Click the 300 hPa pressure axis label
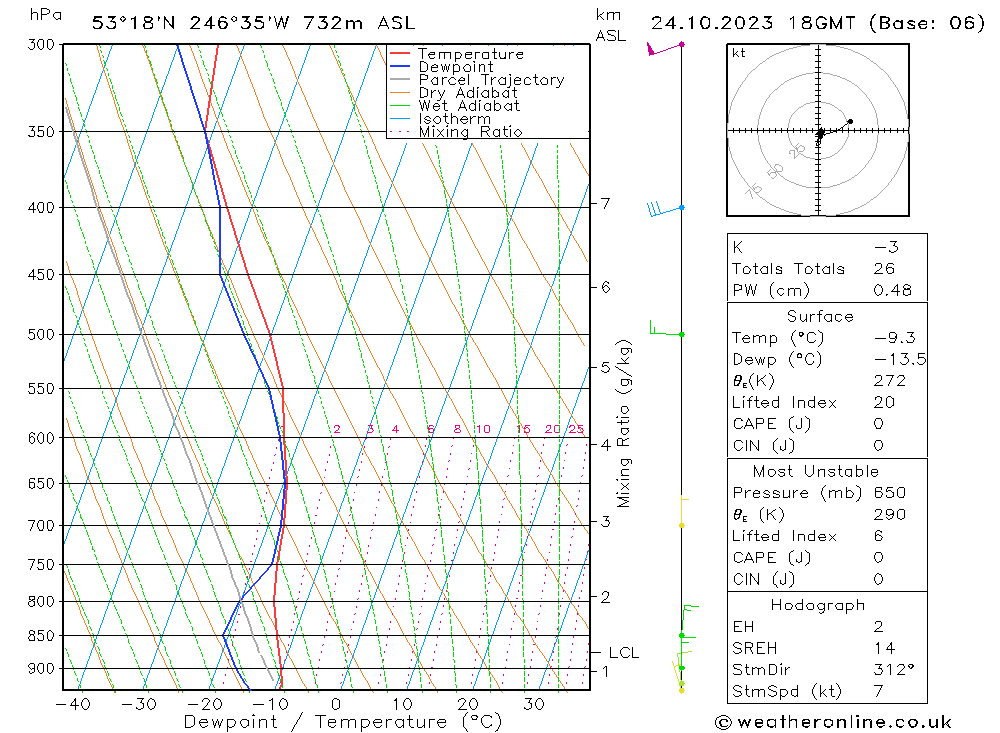This screenshot has width=1000, height=733. click(41, 45)
